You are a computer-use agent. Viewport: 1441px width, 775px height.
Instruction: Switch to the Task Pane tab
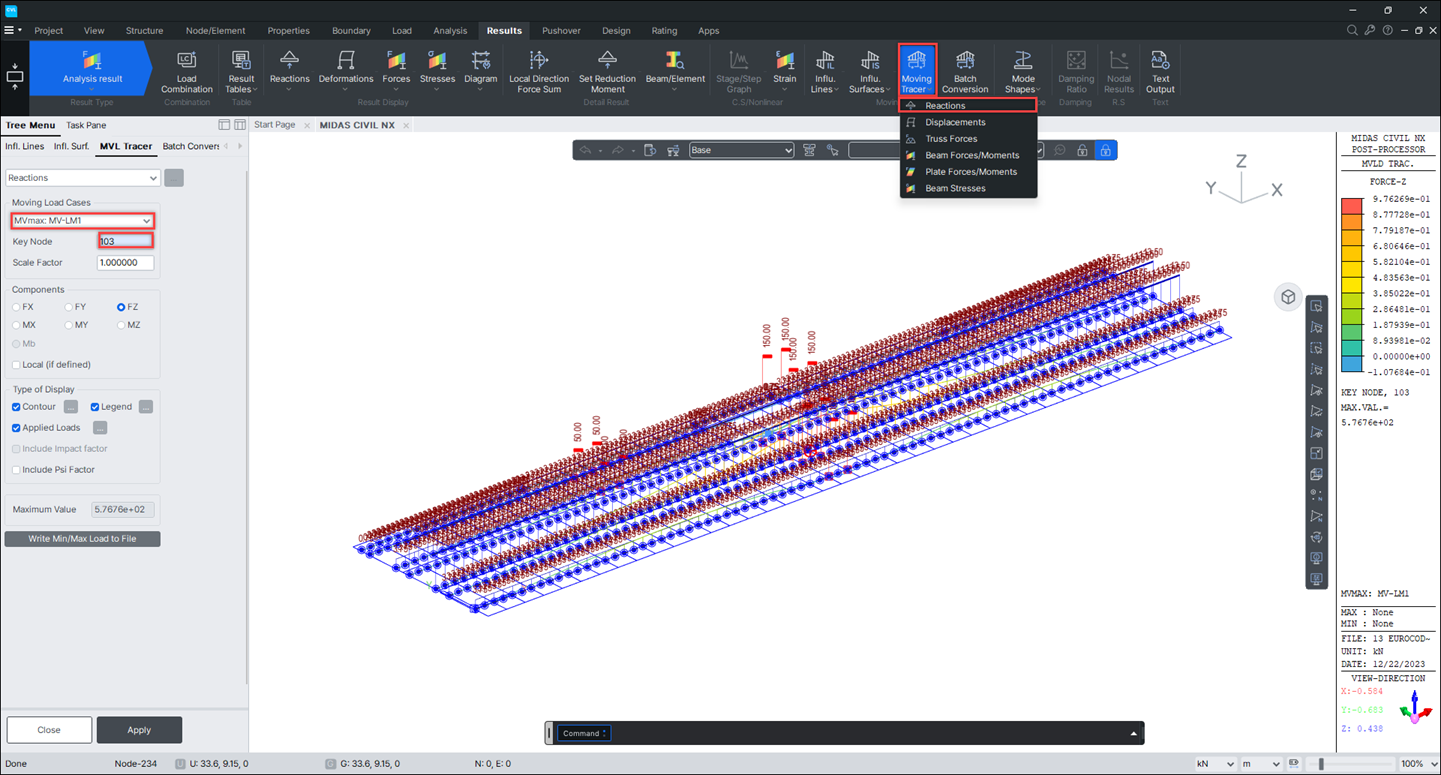pyautogui.click(x=86, y=126)
